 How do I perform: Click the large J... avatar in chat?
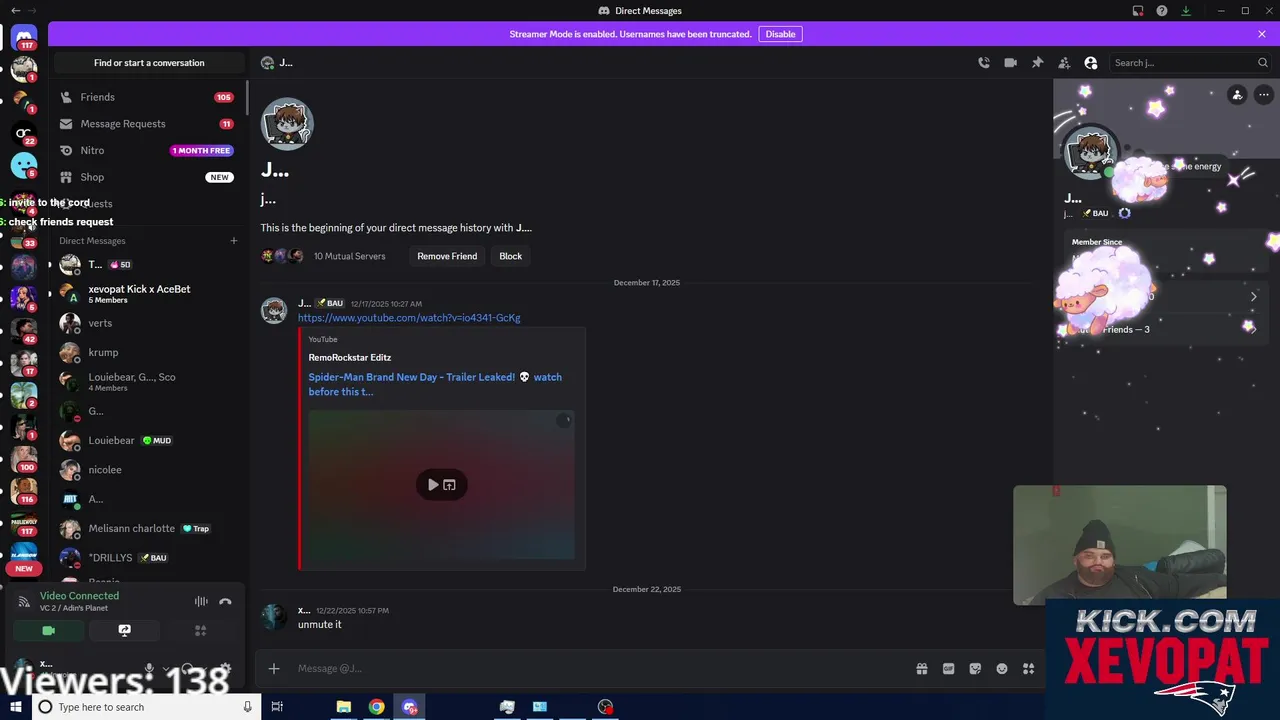[x=287, y=124]
